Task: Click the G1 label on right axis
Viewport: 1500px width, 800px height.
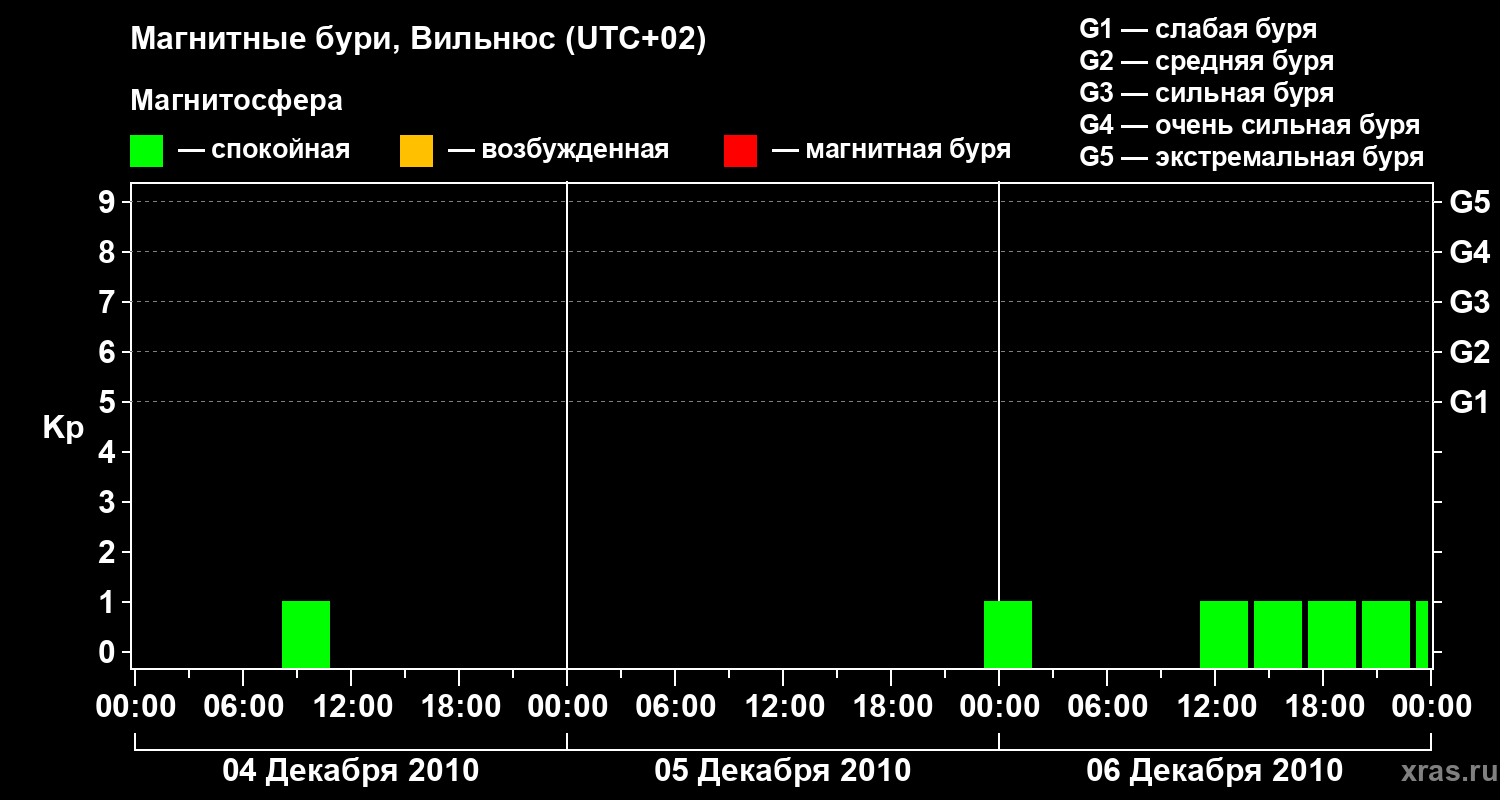Action: 1470,402
